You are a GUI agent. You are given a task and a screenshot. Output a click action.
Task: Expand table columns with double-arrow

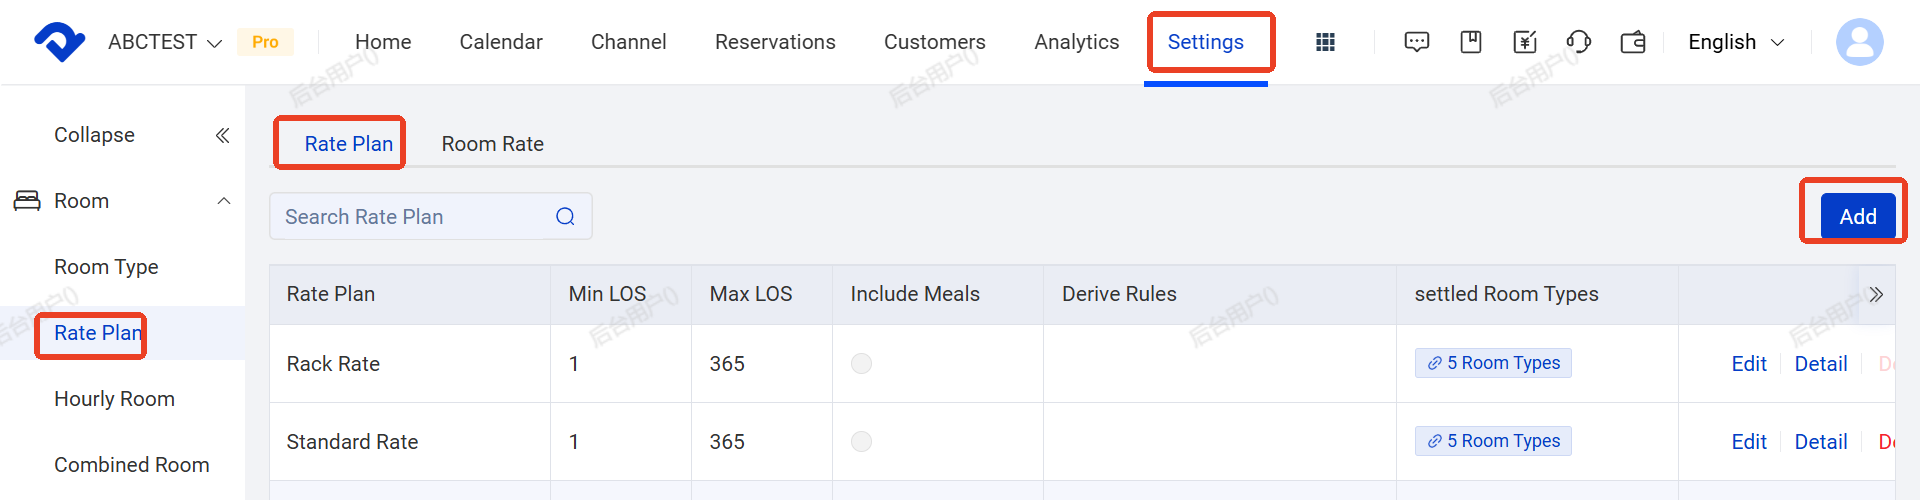tap(1876, 294)
